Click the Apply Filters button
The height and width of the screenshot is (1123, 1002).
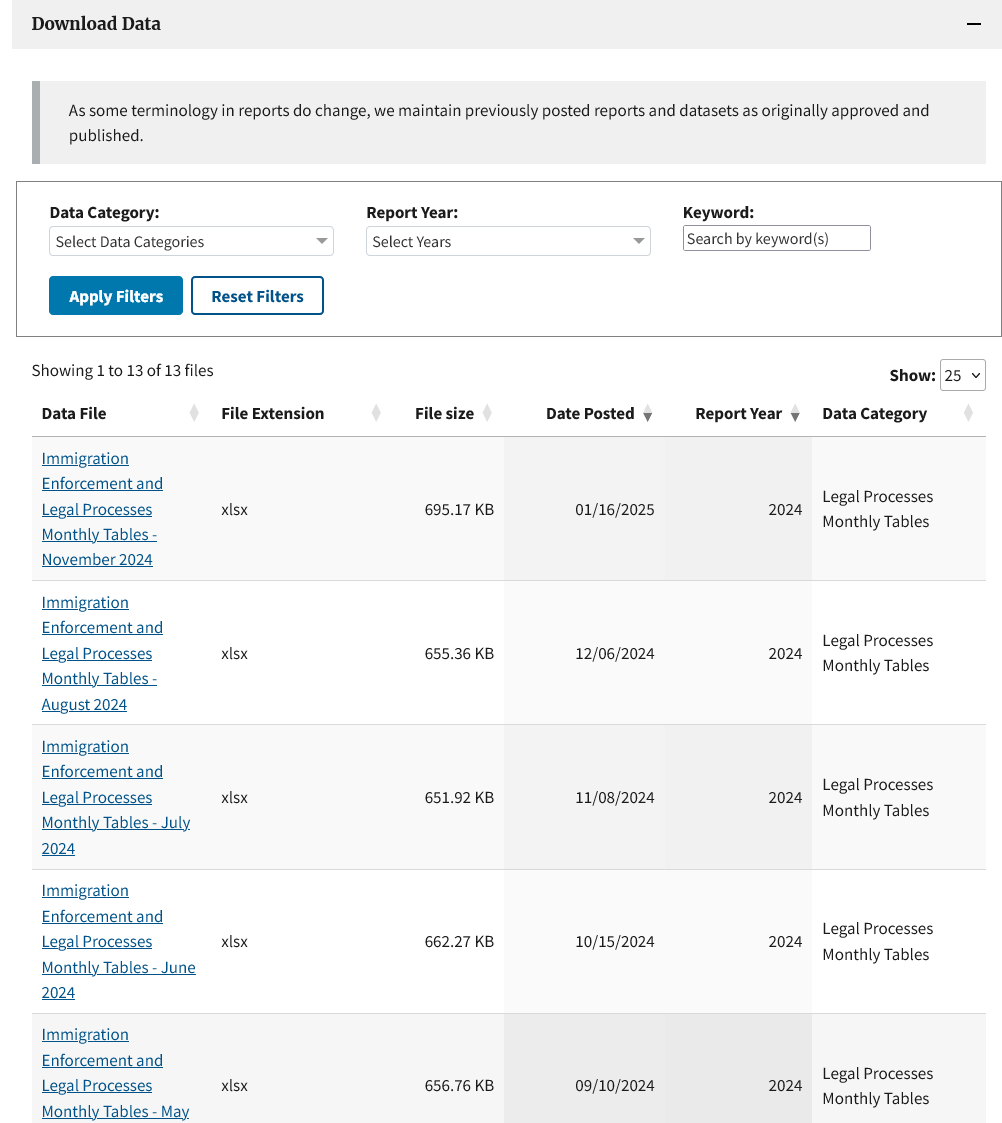pos(116,296)
